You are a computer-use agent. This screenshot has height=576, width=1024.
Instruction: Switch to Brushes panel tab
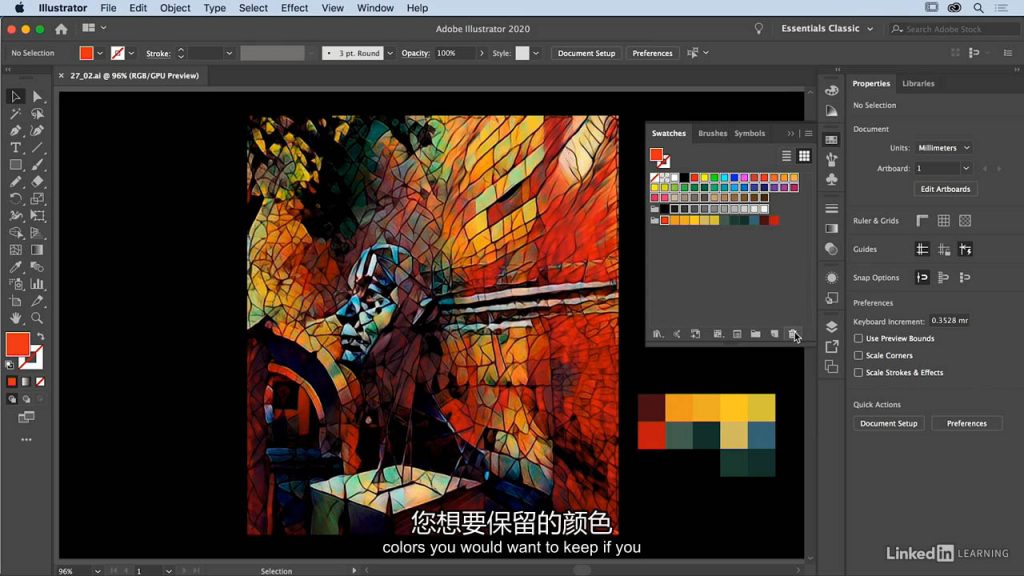pyautogui.click(x=712, y=133)
